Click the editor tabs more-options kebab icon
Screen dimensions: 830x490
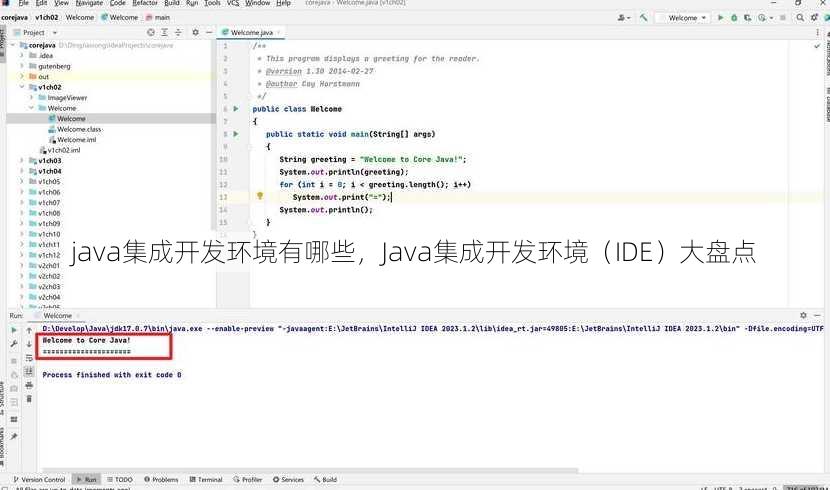pyautogui.click(x=817, y=32)
